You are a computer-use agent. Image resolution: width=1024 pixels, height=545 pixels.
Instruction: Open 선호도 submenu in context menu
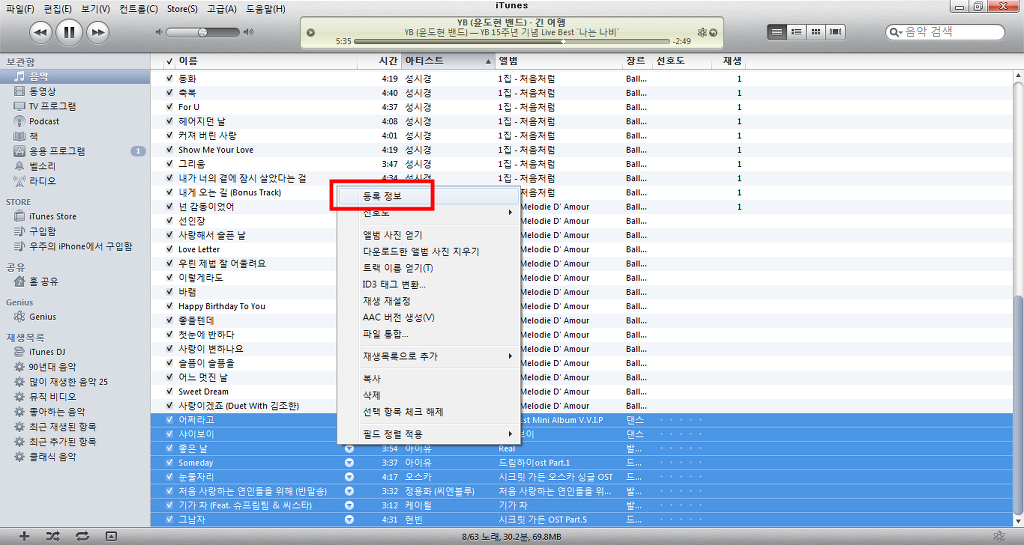(428, 213)
